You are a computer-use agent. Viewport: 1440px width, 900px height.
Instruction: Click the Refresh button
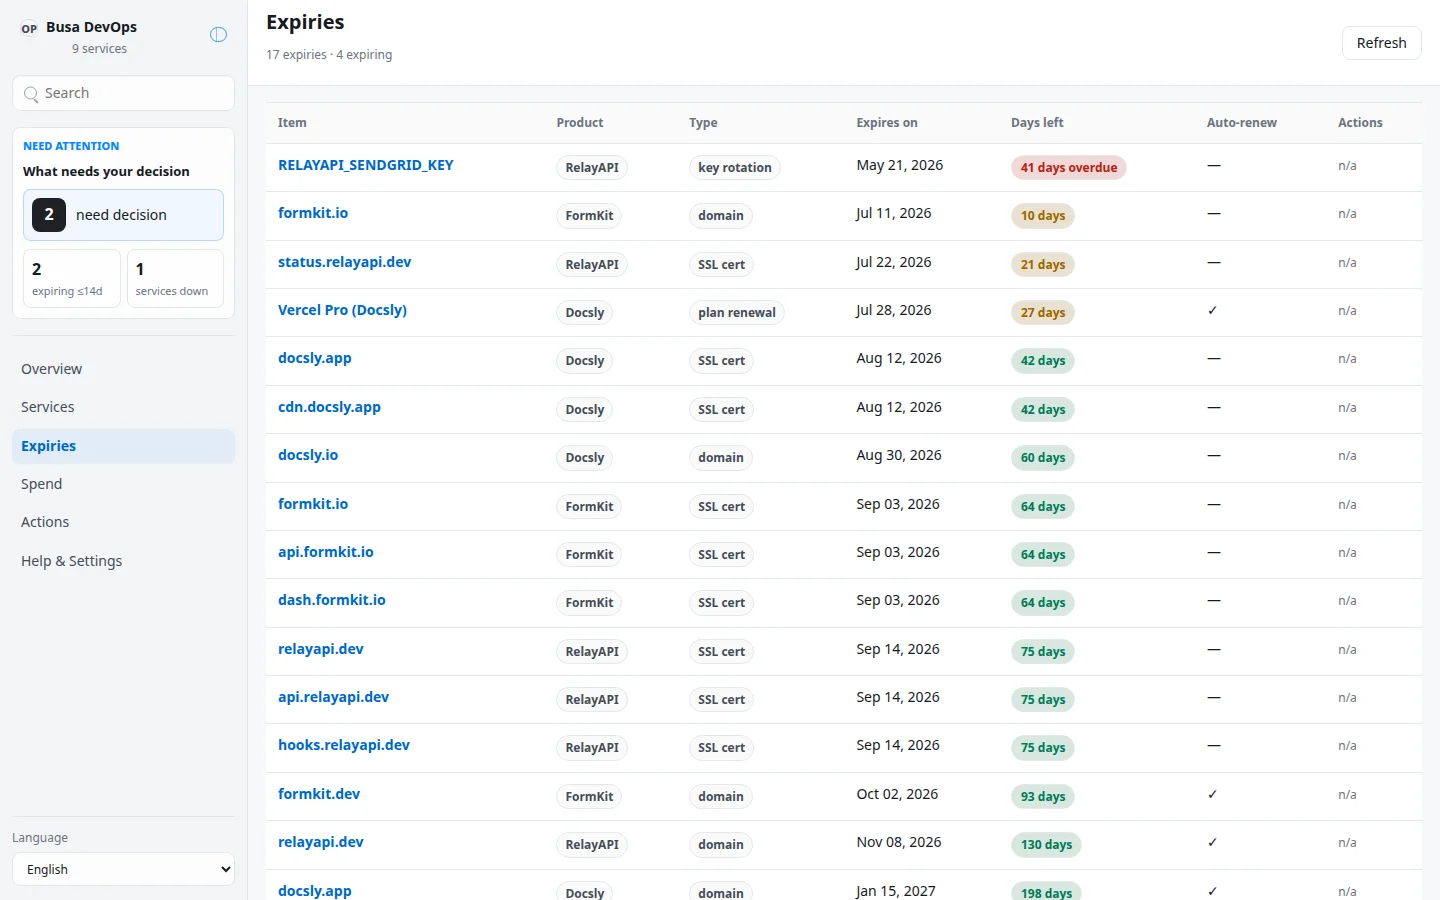click(x=1381, y=43)
